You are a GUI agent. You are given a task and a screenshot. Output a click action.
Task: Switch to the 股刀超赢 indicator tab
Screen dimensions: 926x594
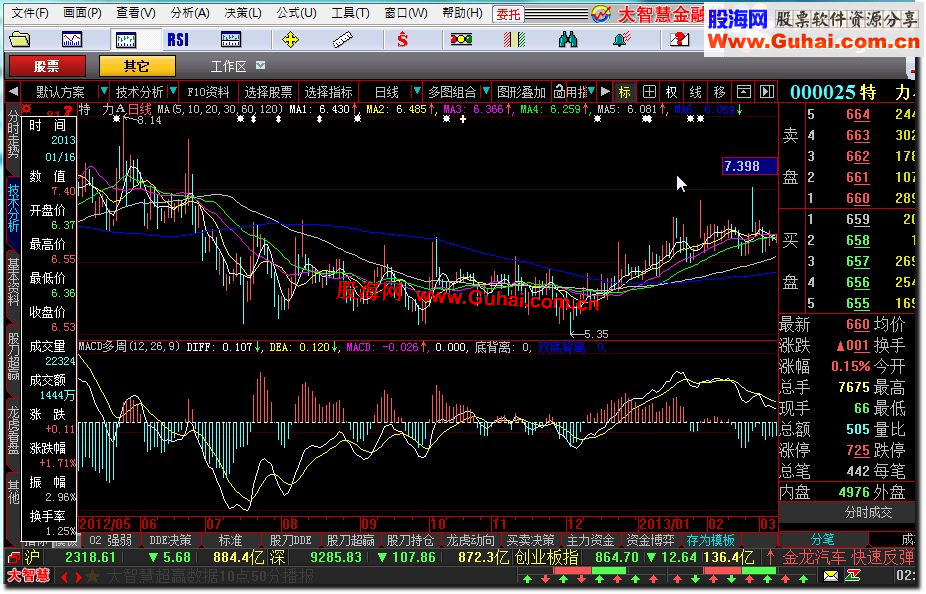[350, 540]
